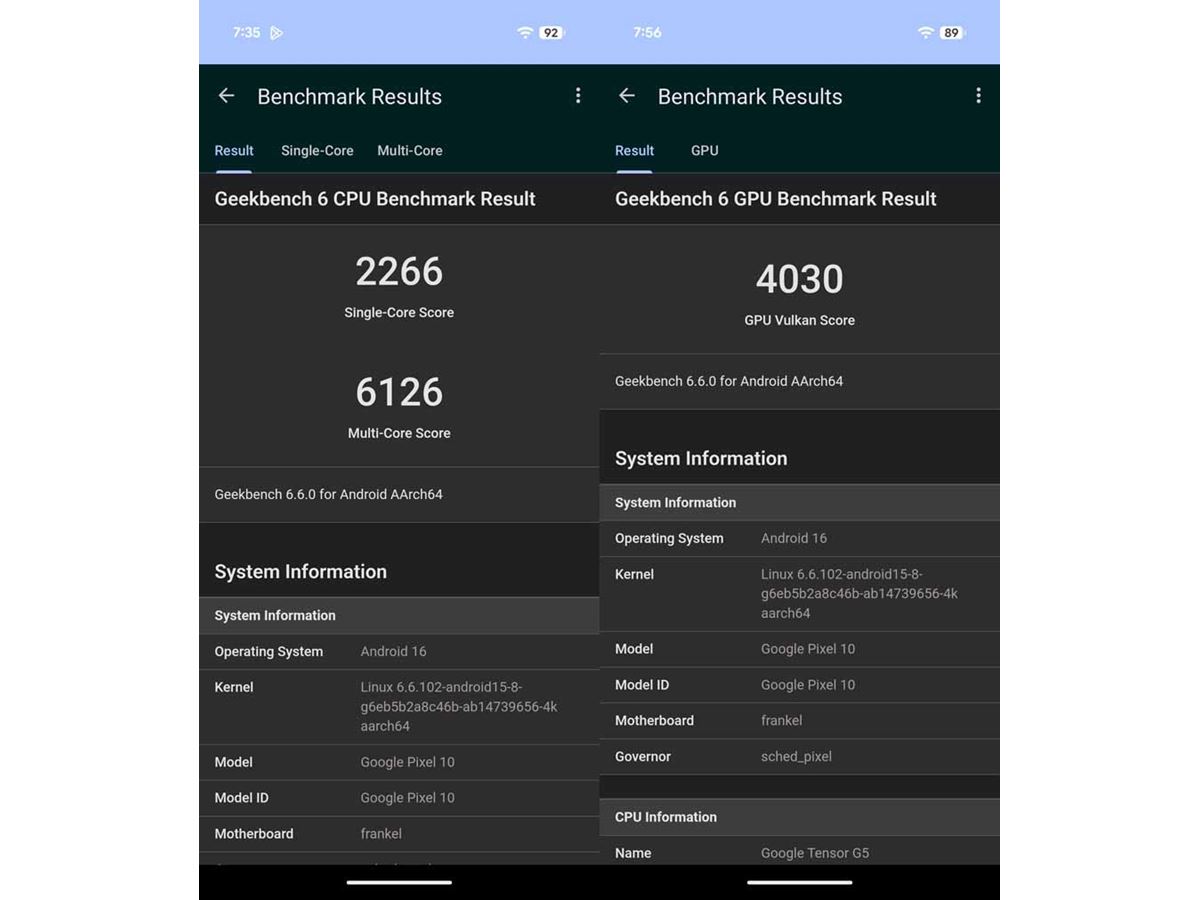The image size is (1200, 900).
Task: Tap the 4030 GPU Vulkan Score
Action: [x=799, y=280]
